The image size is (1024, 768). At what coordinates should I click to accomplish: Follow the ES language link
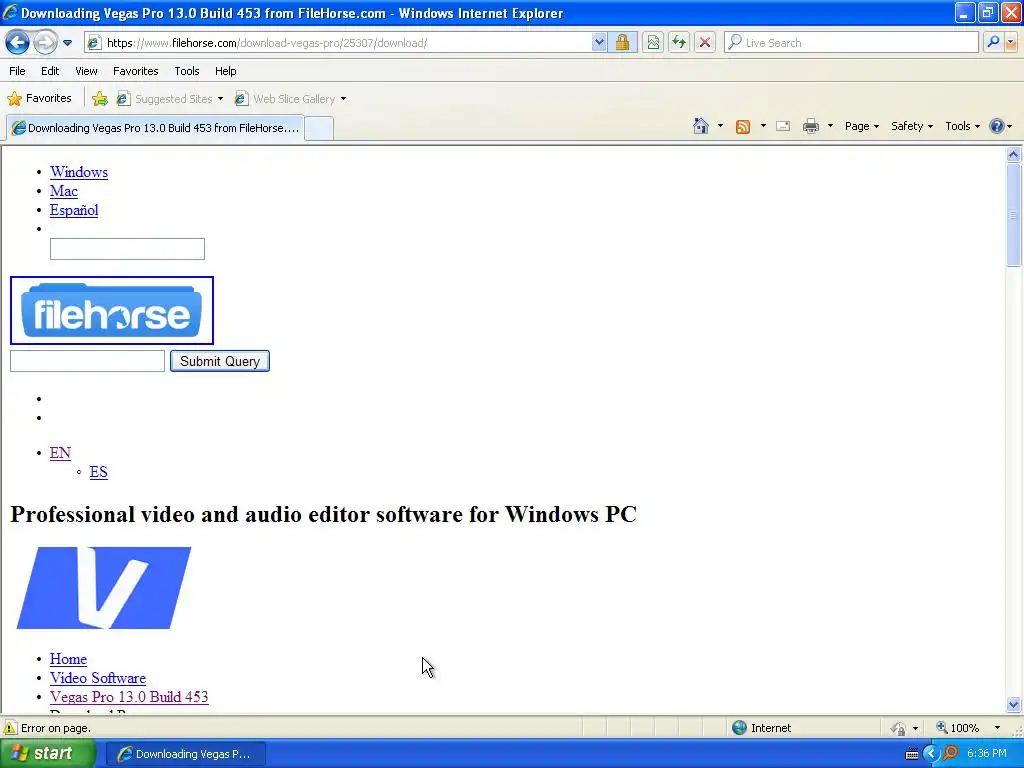click(99, 472)
